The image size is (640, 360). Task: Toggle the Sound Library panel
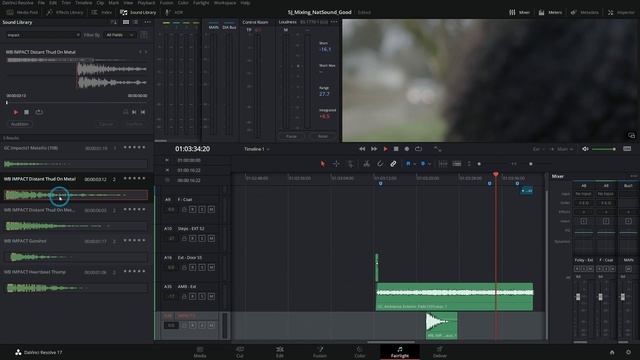[x=138, y=12]
